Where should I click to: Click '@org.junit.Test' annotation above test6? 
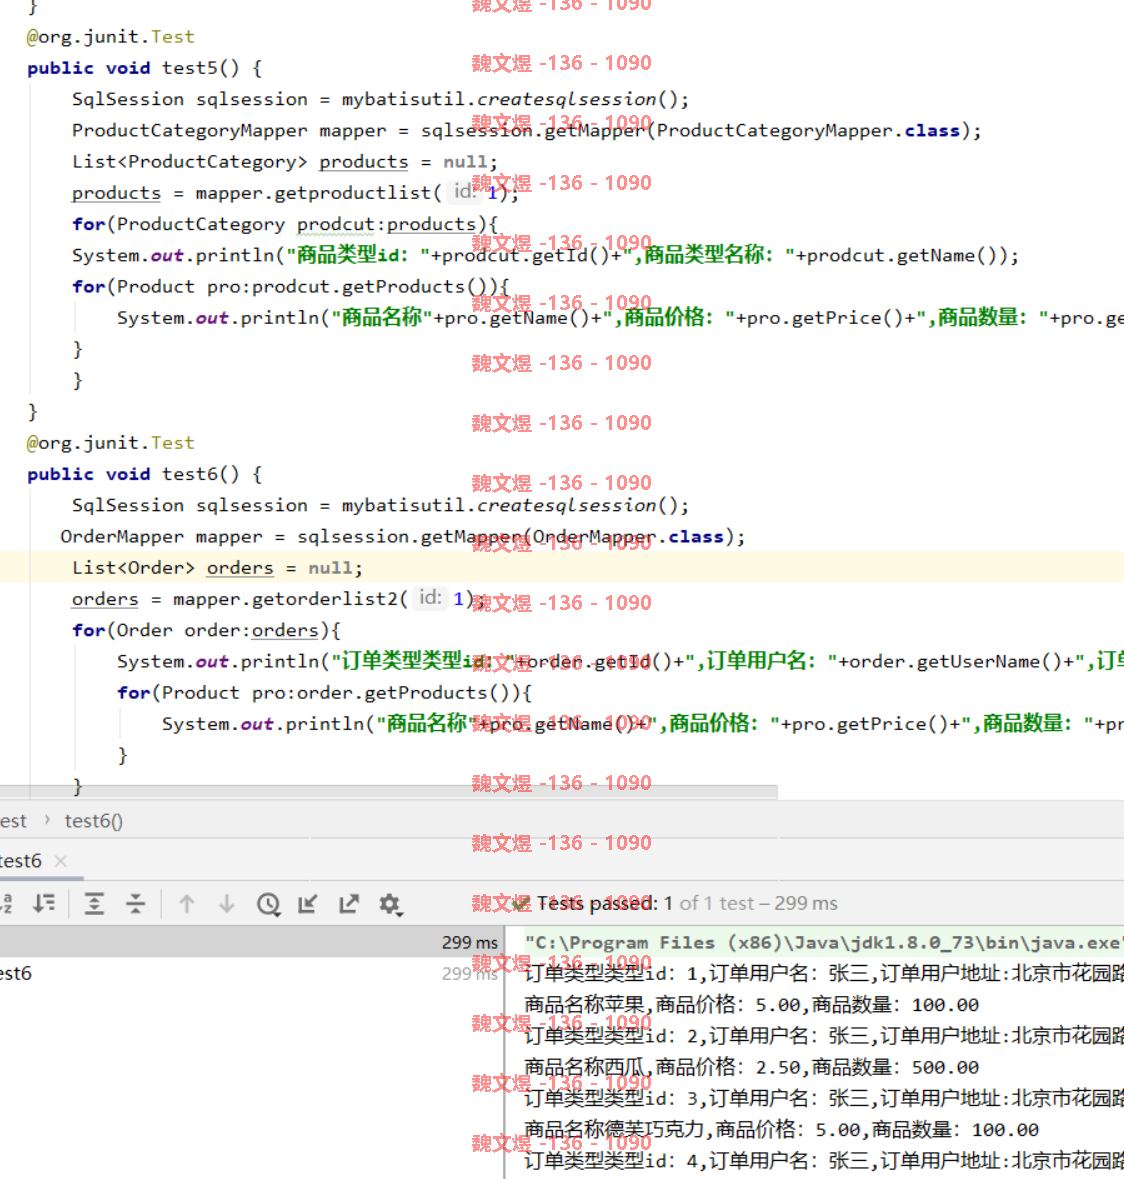pyautogui.click(x=111, y=443)
